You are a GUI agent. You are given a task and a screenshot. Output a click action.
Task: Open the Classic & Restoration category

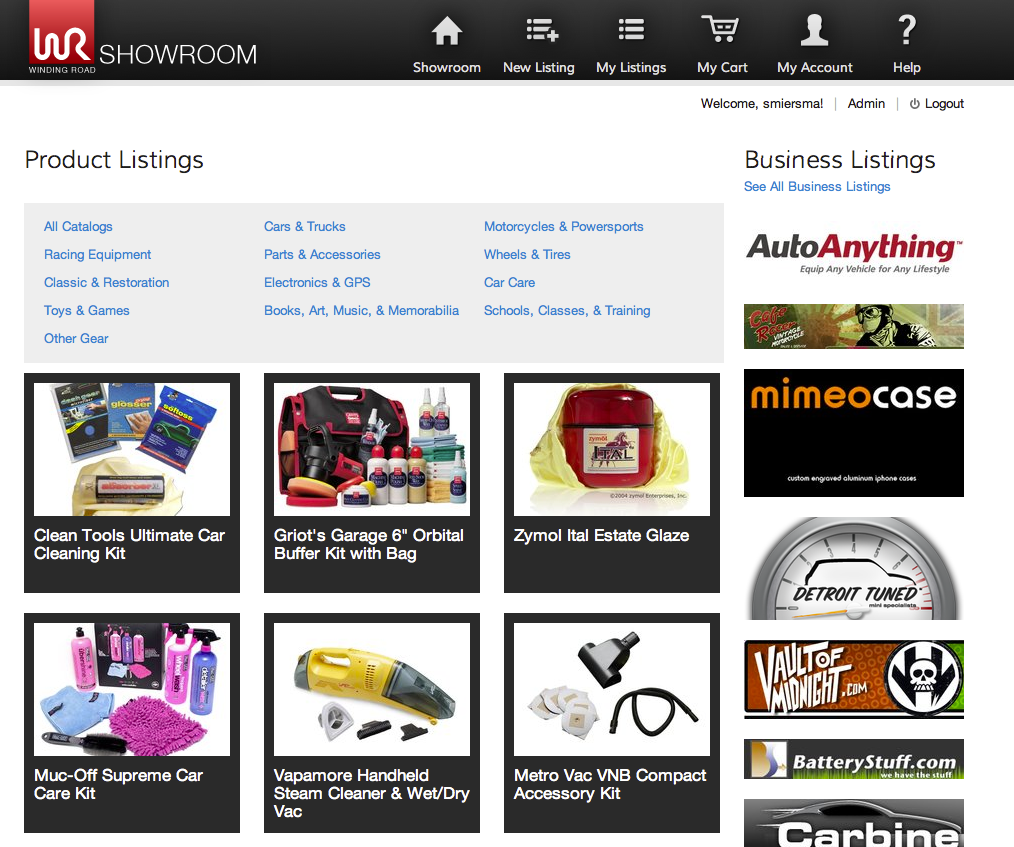tap(107, 283)
